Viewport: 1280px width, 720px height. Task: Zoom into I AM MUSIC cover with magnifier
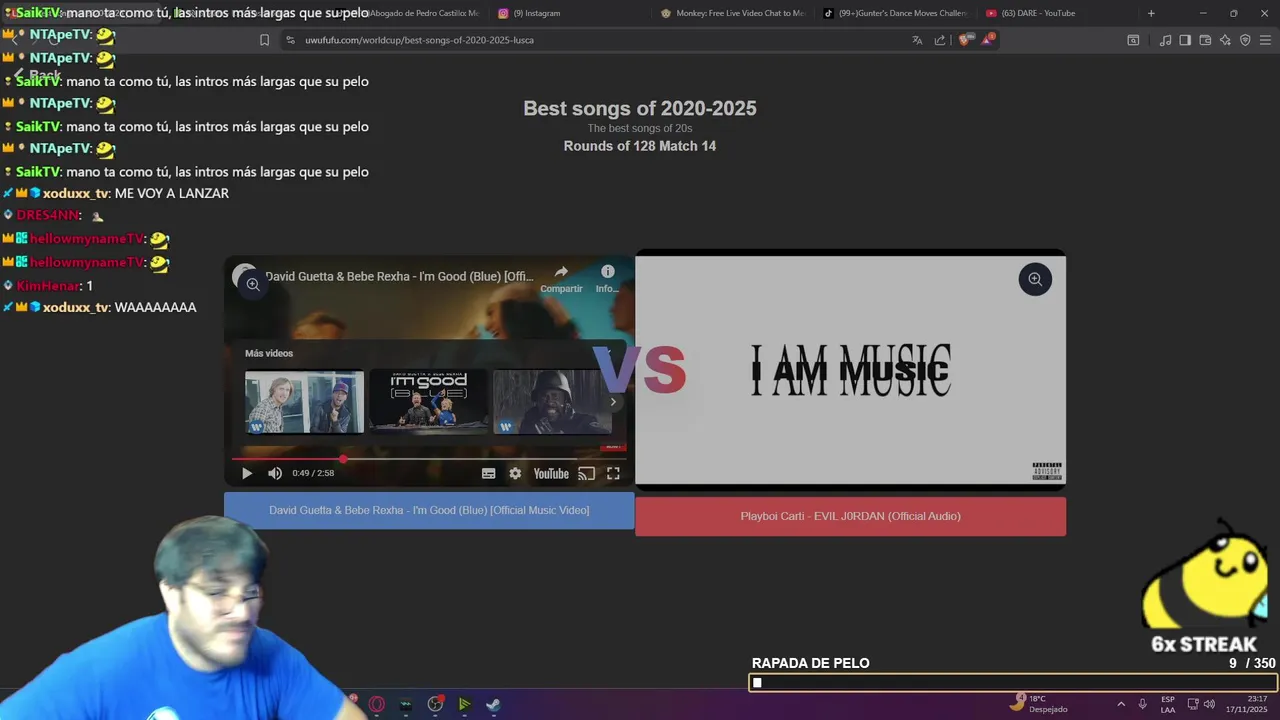click(x=1035, y=279)
